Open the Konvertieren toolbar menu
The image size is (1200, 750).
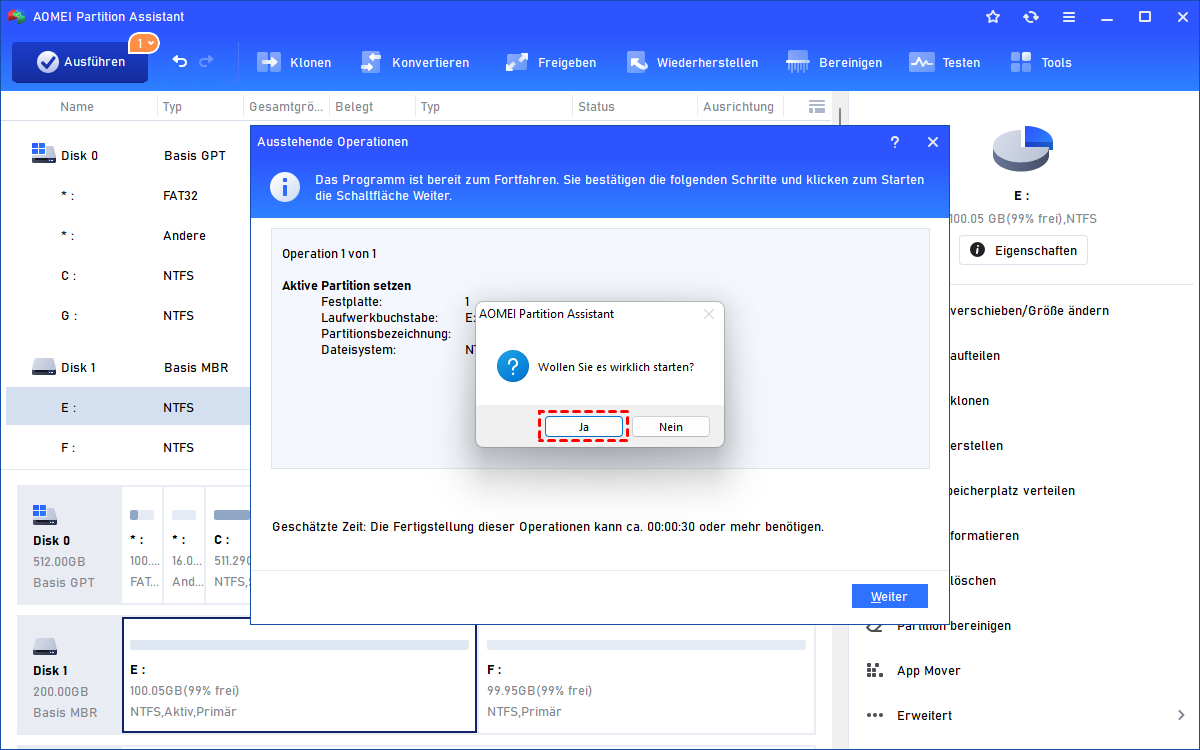(414, 62)
